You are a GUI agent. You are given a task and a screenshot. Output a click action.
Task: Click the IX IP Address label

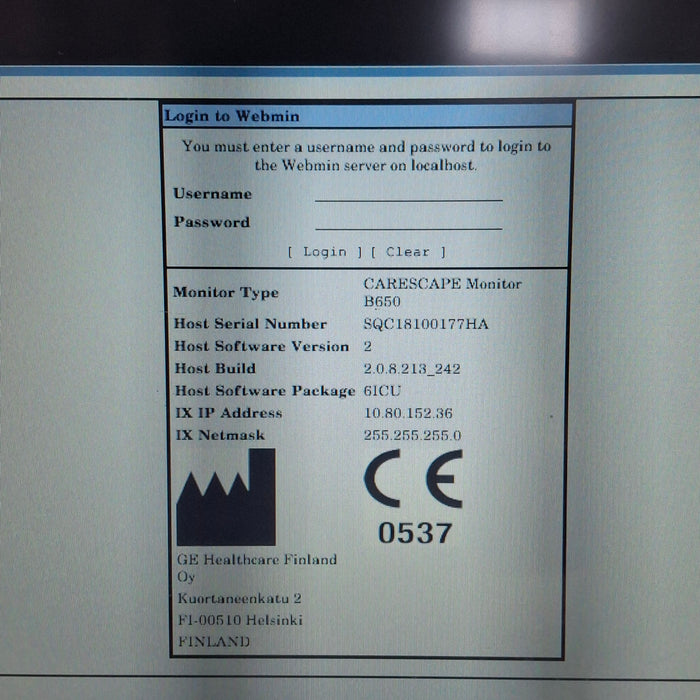[x=229, y=413]
